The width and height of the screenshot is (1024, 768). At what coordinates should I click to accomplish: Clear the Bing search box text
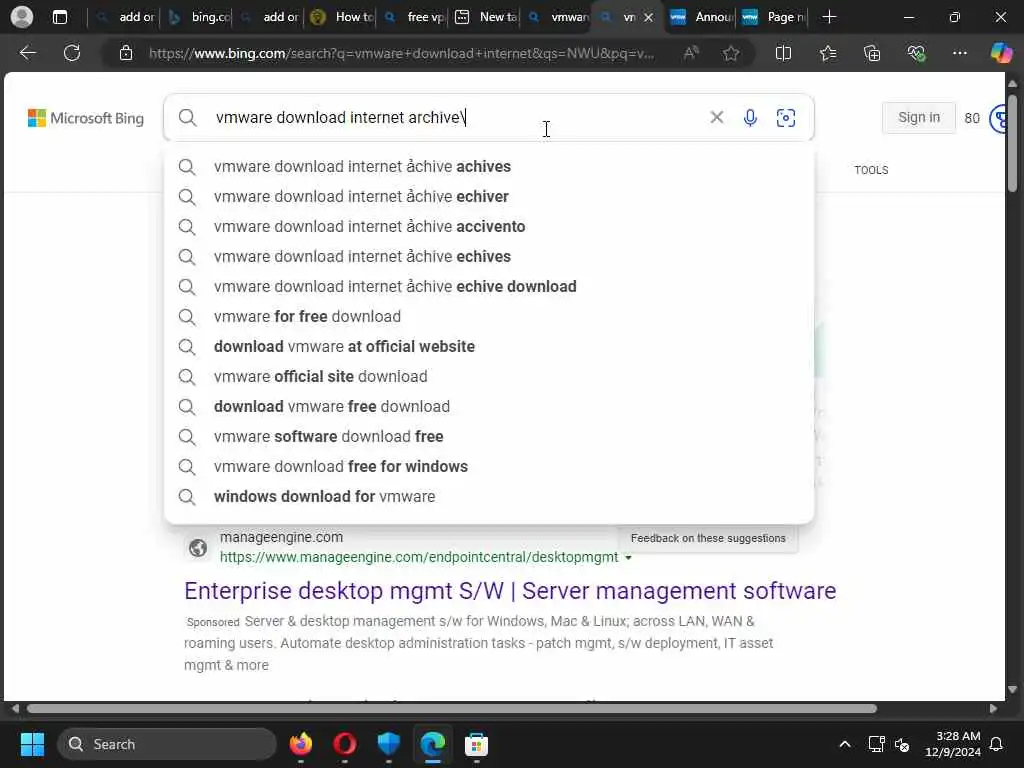[716, 117]
